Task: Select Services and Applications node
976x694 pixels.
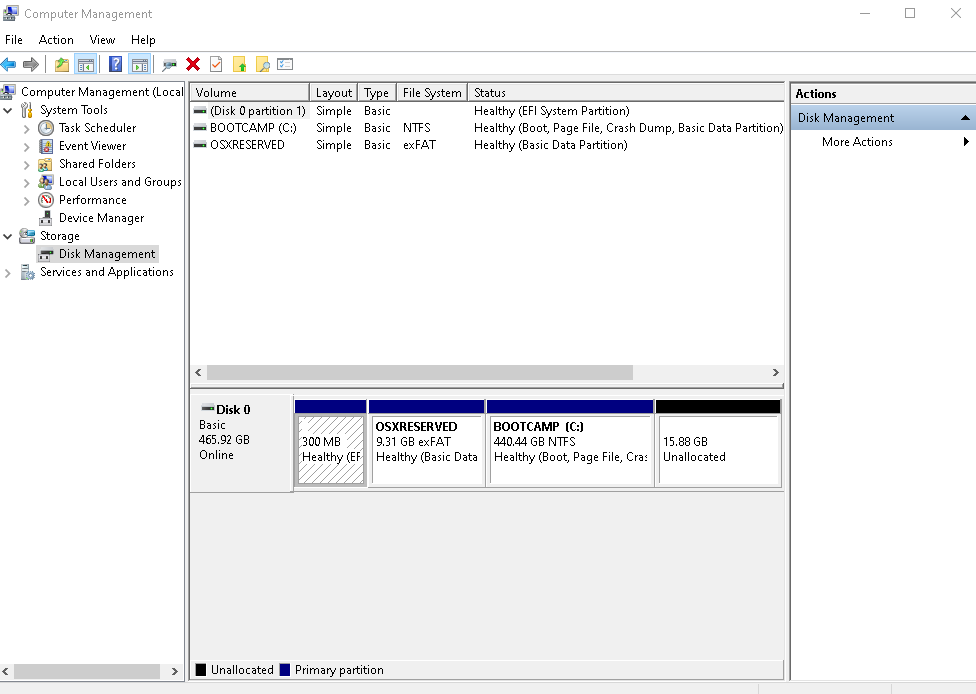Action: point(106,272)
